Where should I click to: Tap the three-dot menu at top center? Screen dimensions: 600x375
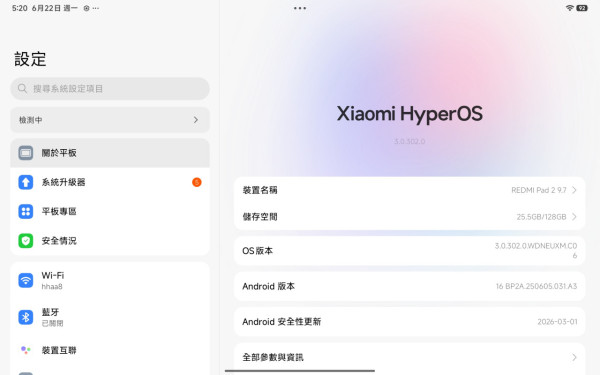click(x=300, y=8)
